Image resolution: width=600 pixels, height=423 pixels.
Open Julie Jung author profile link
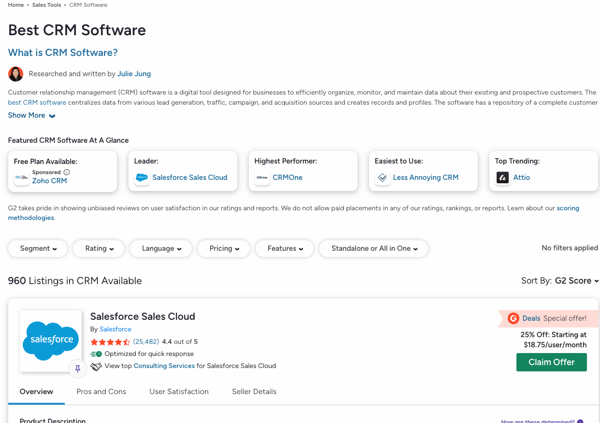[134, 73]
